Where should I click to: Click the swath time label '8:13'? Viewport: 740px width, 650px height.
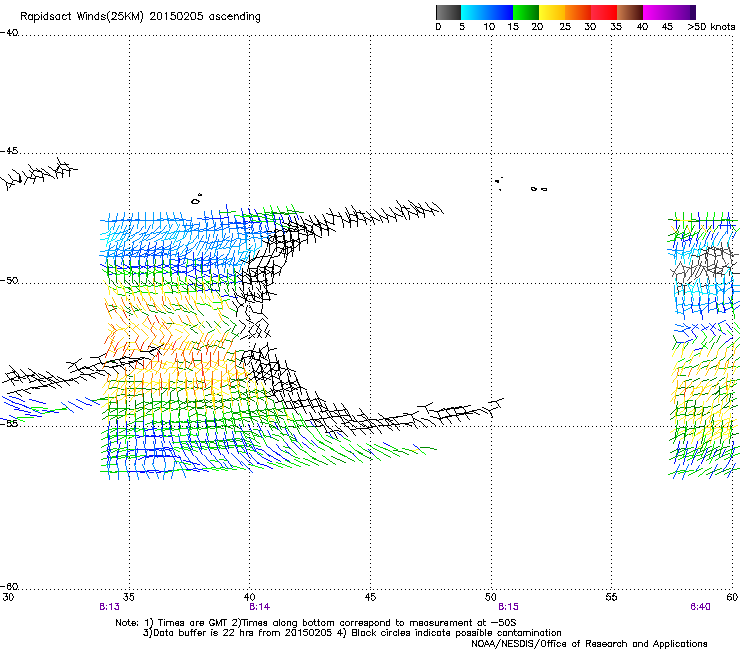(109, 607)
